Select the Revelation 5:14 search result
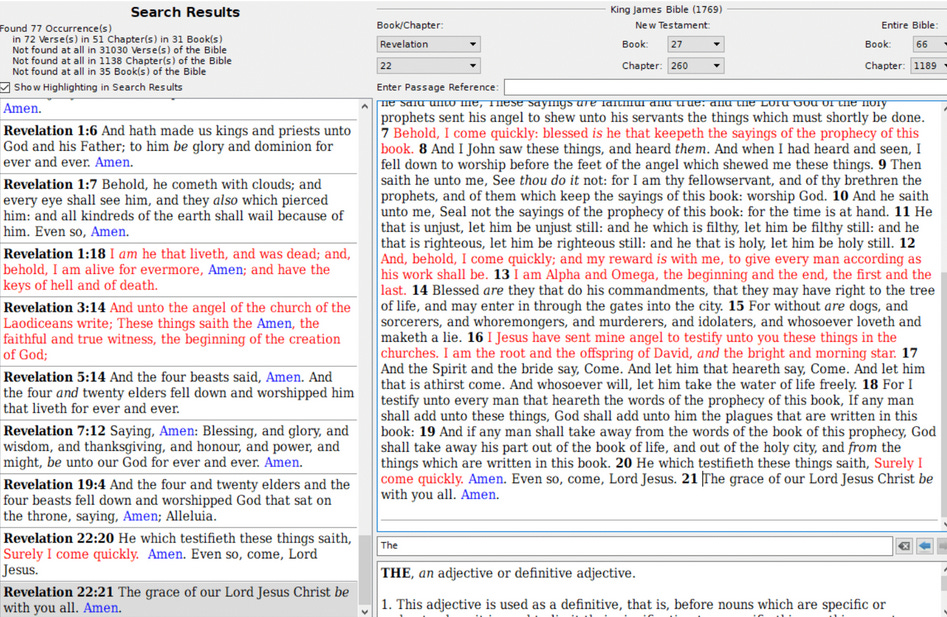 point(179,393)
